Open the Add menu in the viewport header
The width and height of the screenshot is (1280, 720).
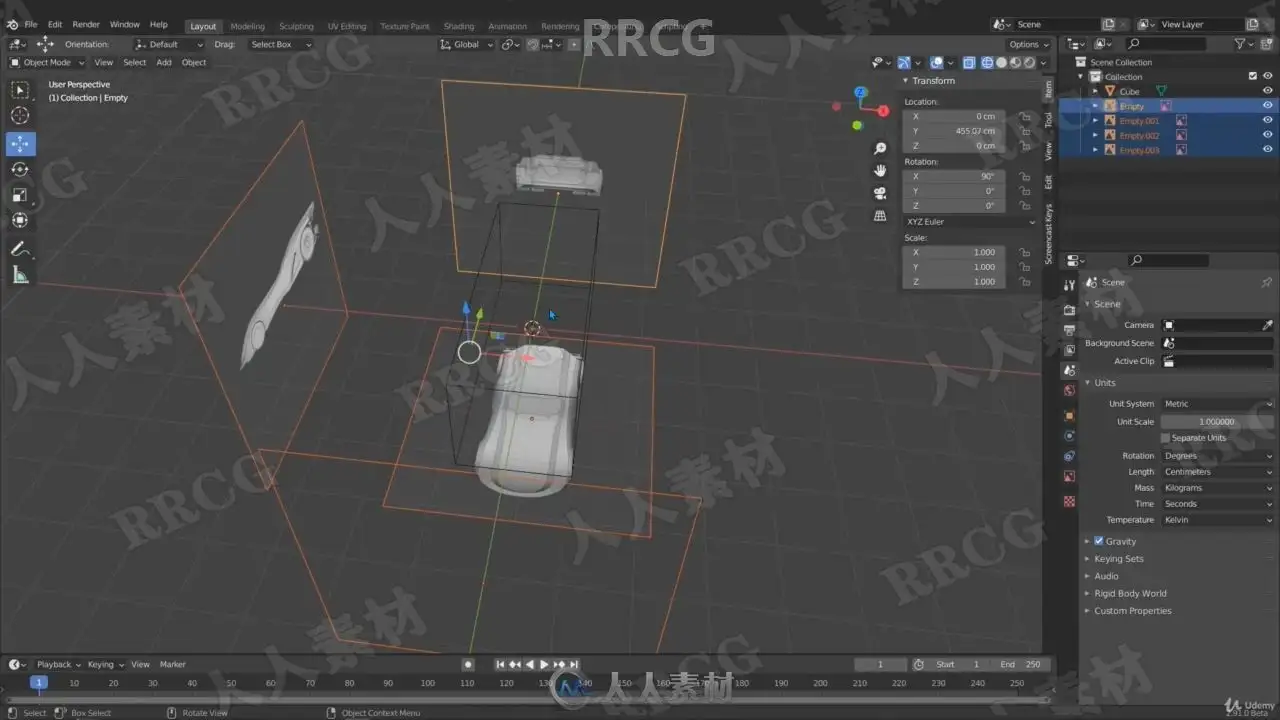[164, 62]
